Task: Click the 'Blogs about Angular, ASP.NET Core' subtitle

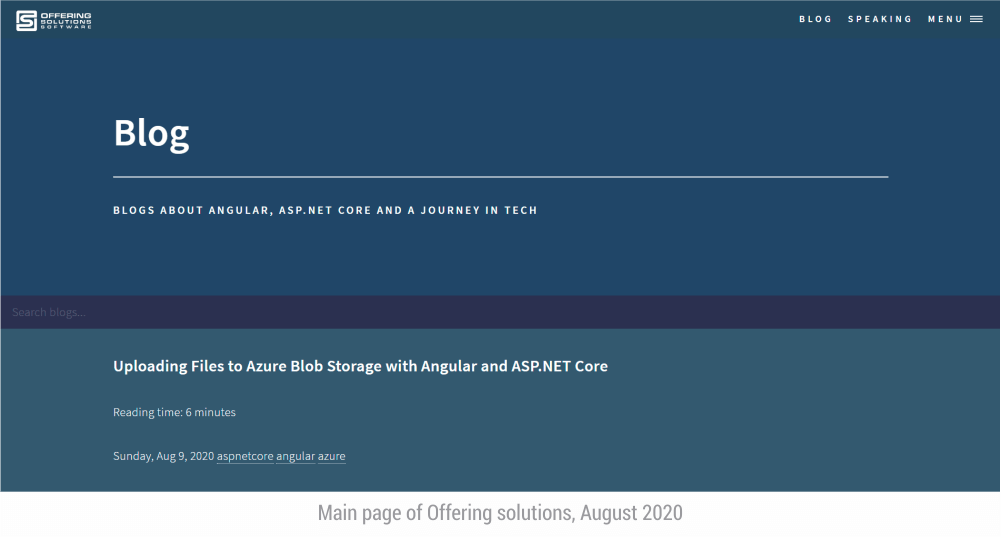Action: tap(325, 210)
